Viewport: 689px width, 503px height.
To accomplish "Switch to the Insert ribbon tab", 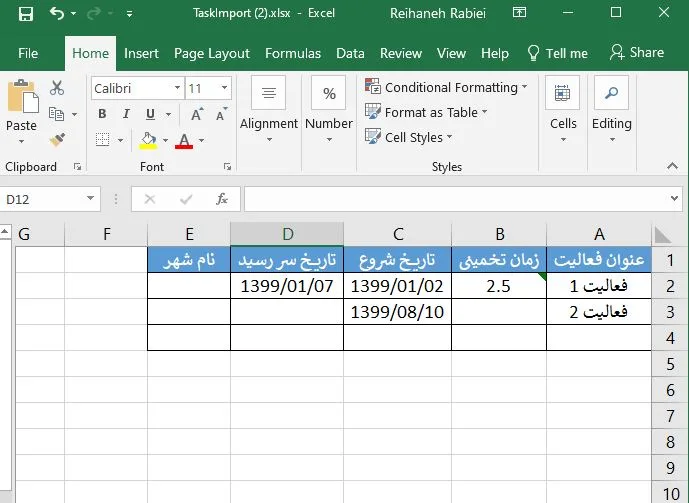I will click(x=141, y=53).
